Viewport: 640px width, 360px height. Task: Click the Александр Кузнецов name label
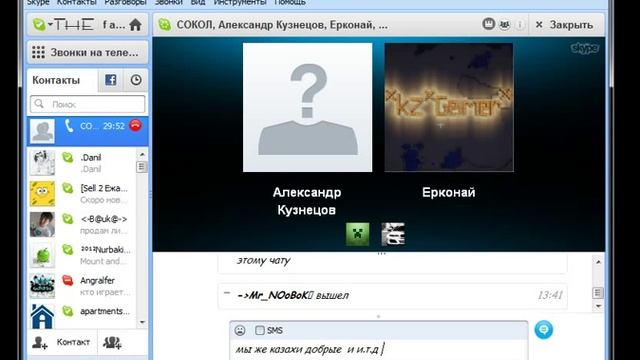coord(307,201)
